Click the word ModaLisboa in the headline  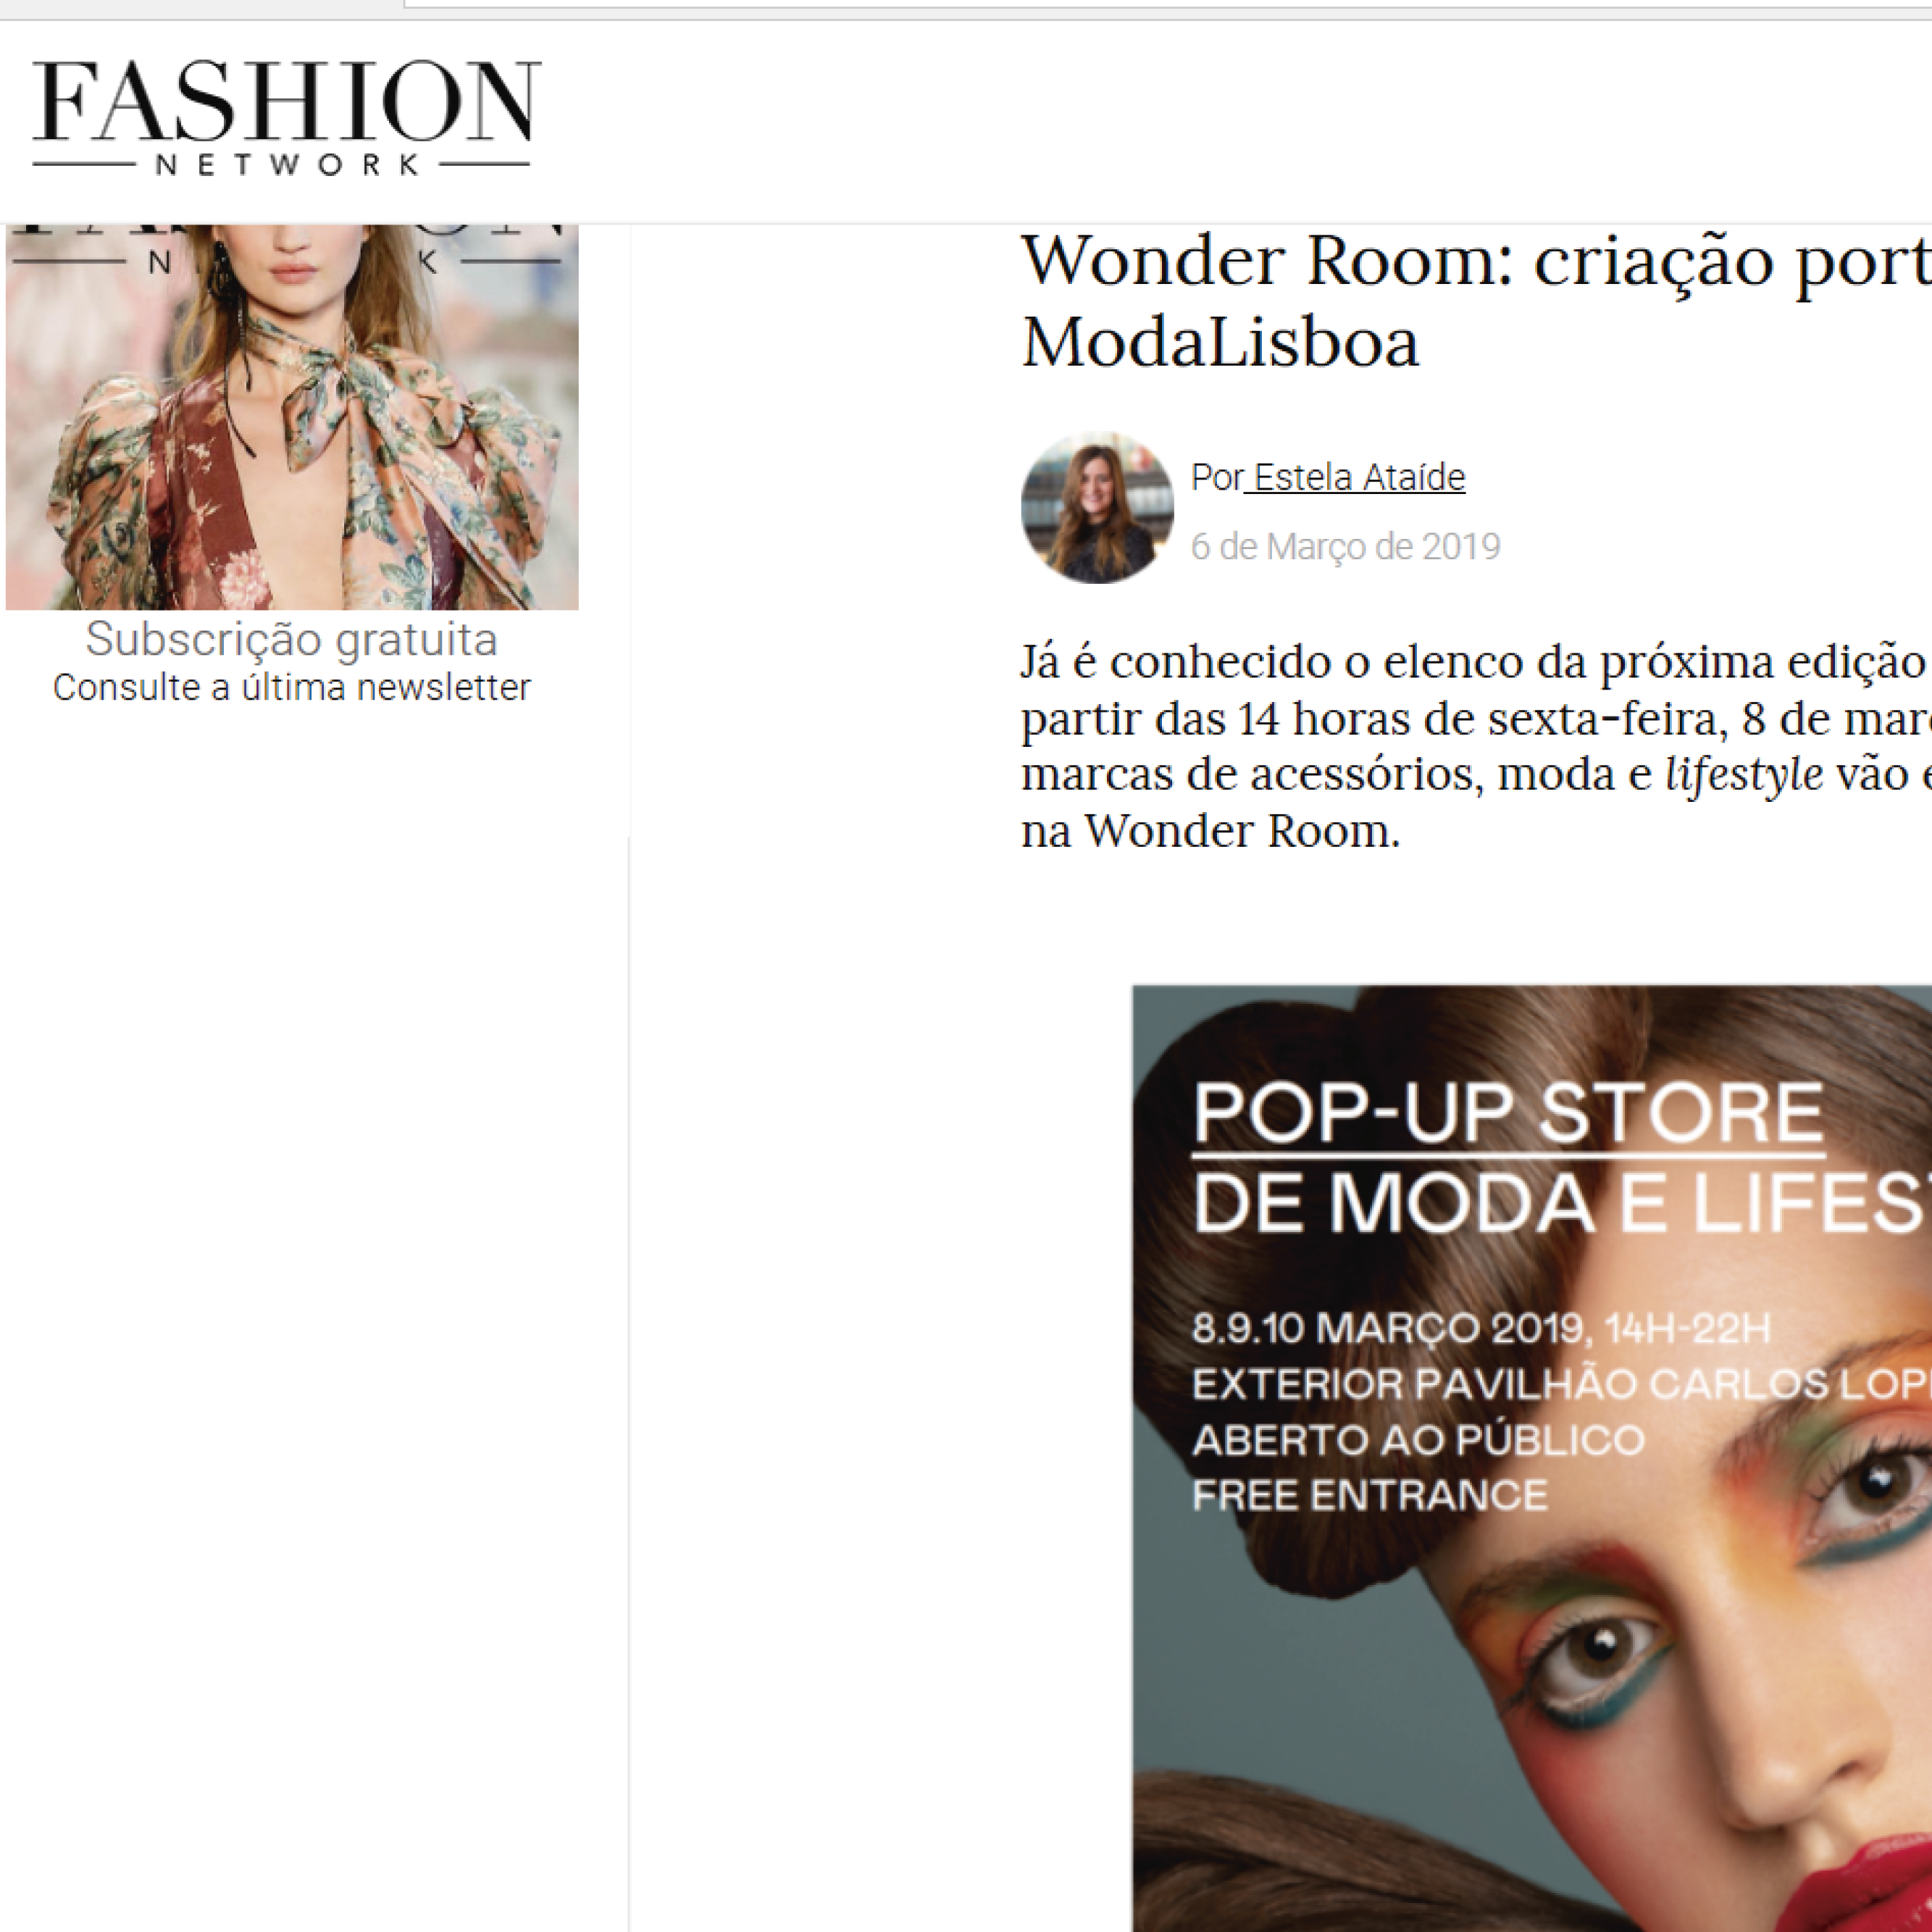point(1220,343)
